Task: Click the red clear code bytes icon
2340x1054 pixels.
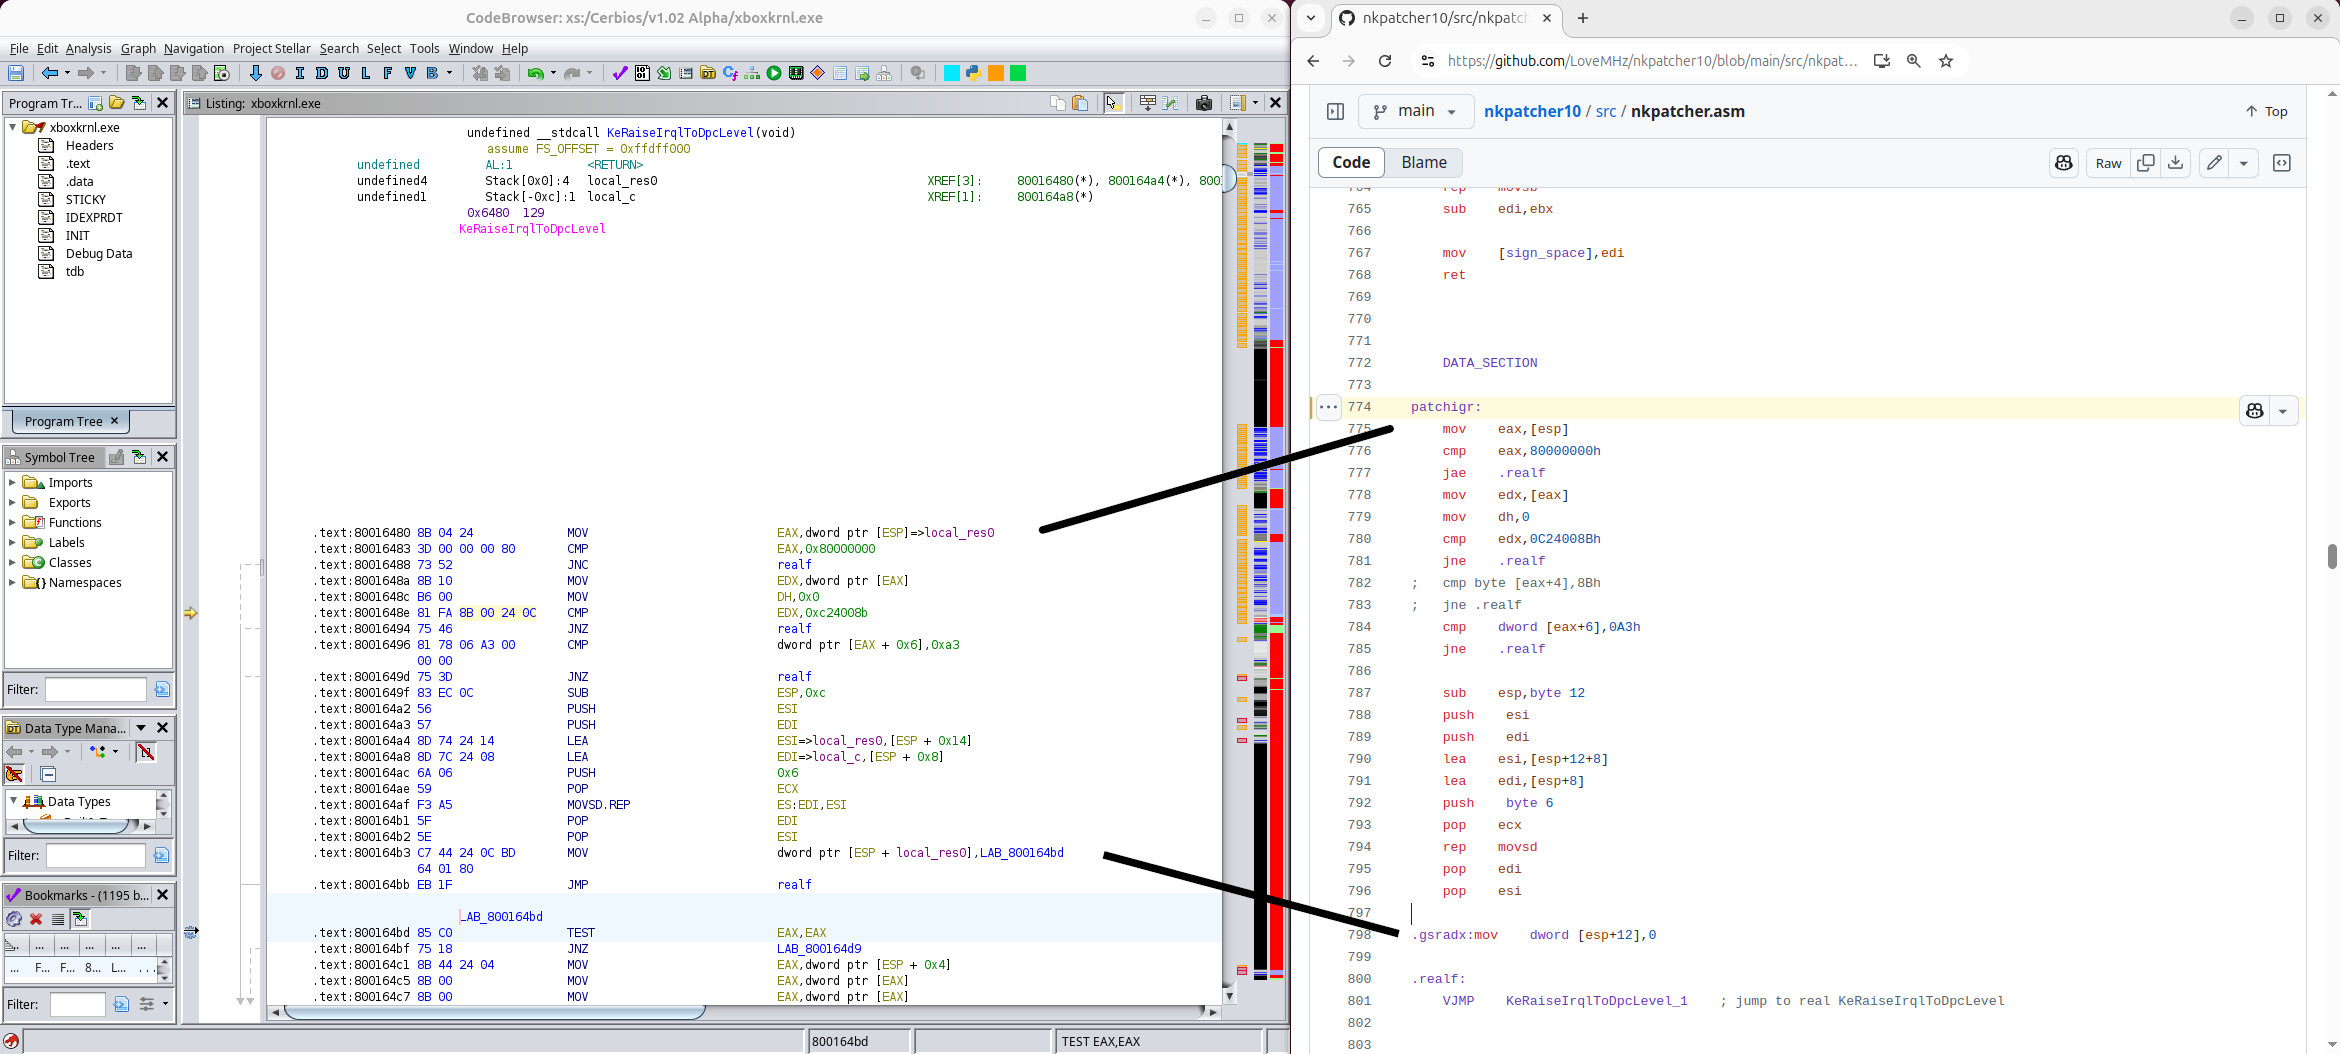Action: [x=278, y=73]
